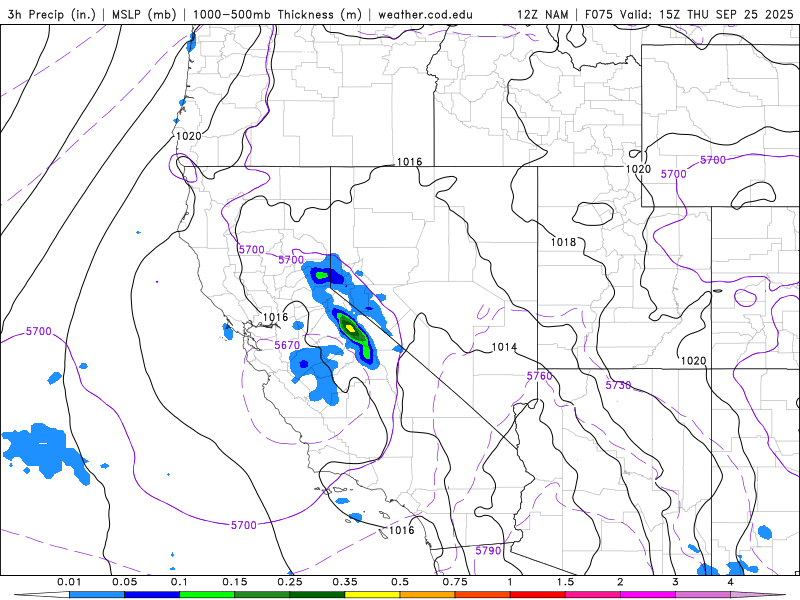Select the purple '5670' thickness label
This screenshot has width=800, height=600.
287,345
